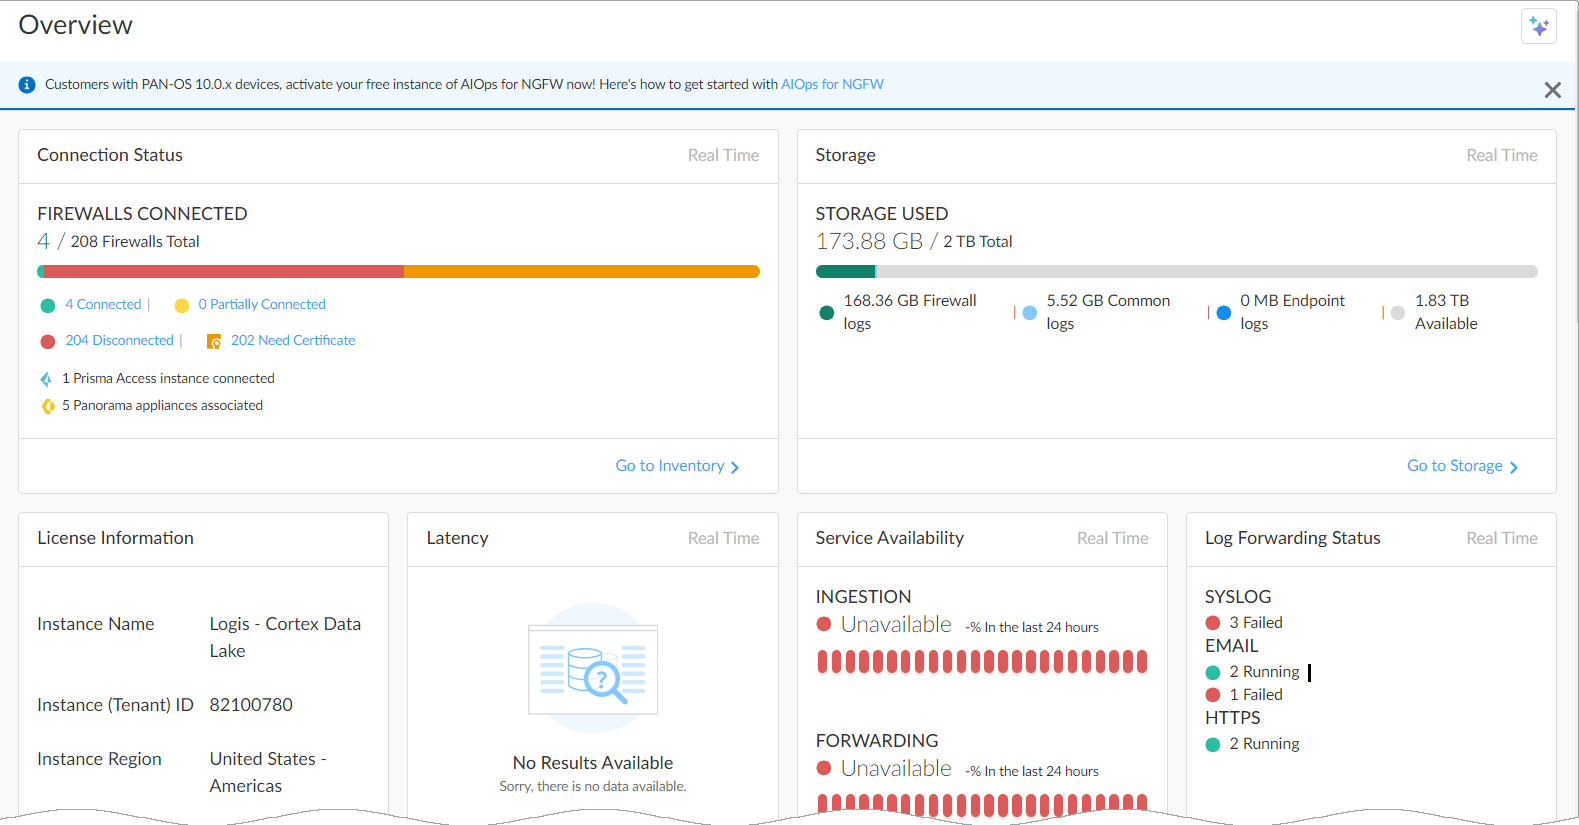The image size is (1579, 825).
Task: Select the 204 Disconnected link
Action: [x=119, y=341]
